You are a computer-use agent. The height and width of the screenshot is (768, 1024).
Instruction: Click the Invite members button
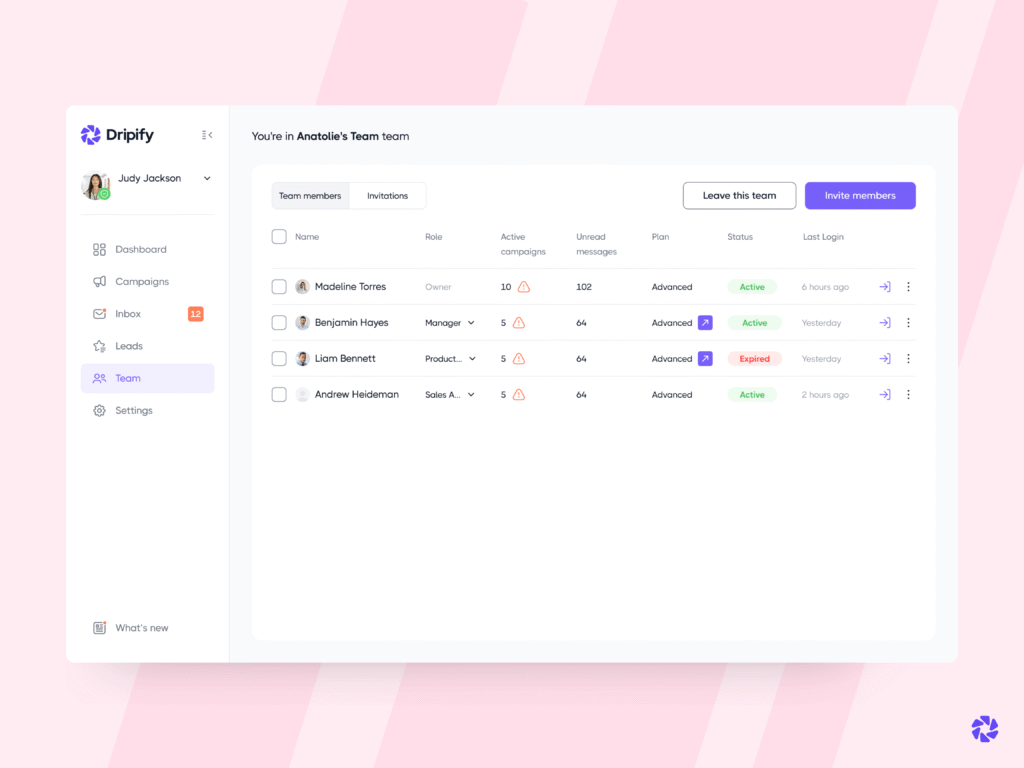pyautogui.click(x=859, y=195)
